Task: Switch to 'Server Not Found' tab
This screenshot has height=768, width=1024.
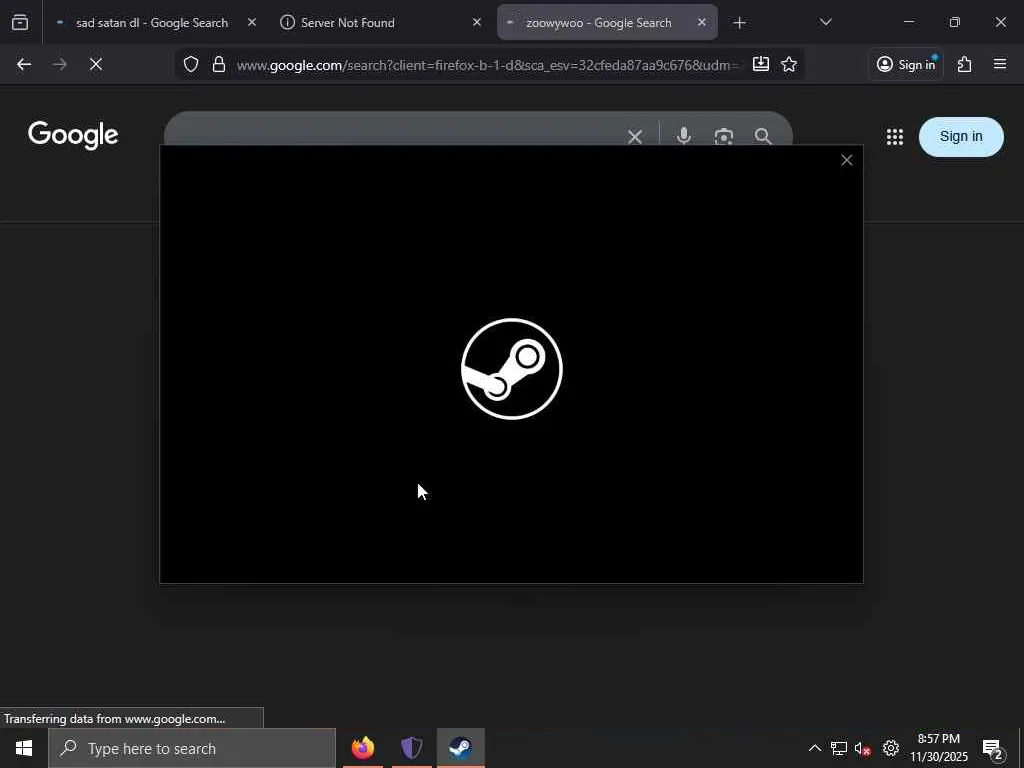Action: click(x=380, y=23)
